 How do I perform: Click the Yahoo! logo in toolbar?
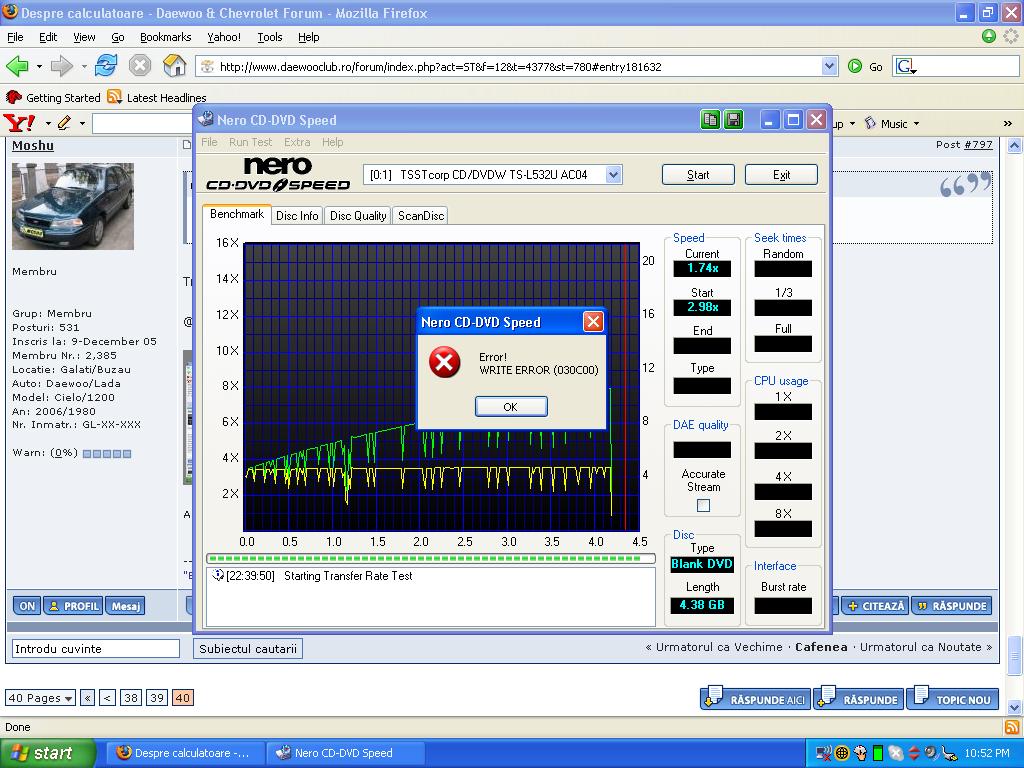pos(20,123)
